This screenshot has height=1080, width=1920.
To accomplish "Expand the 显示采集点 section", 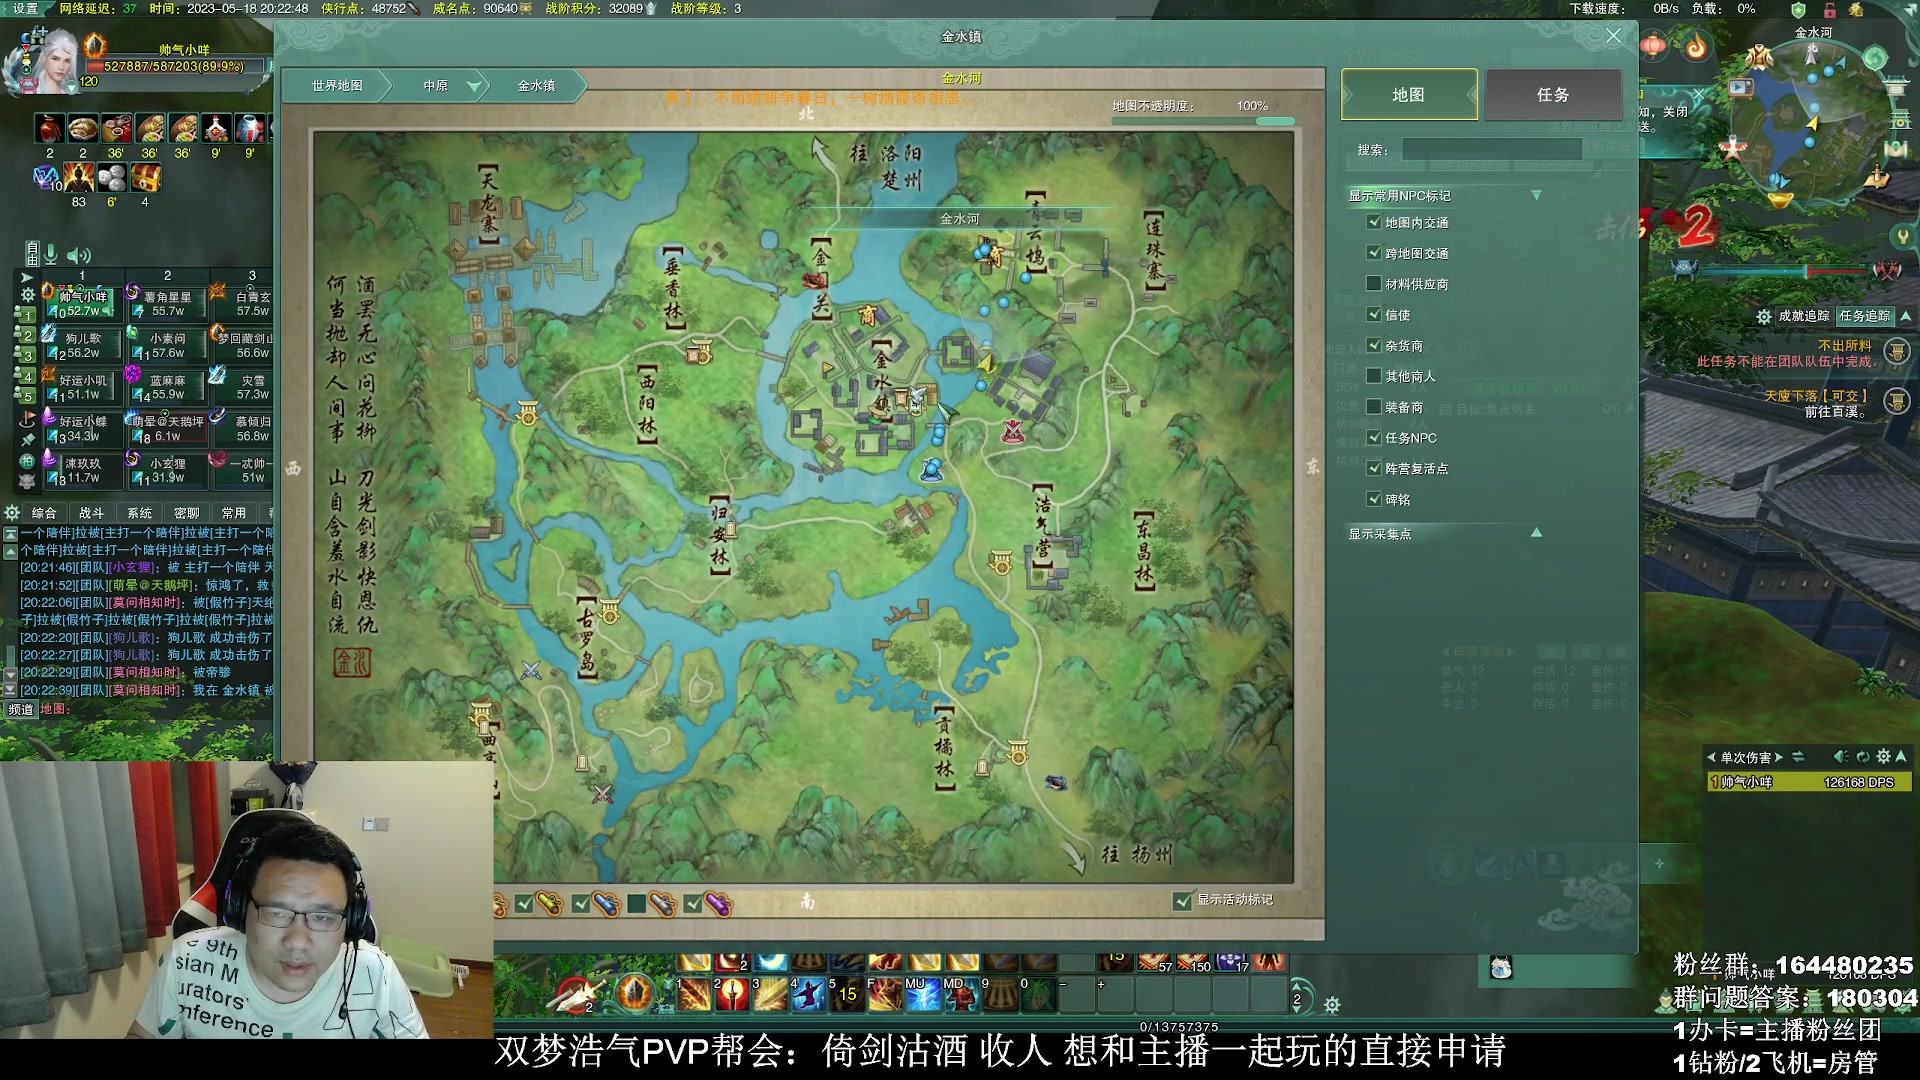I will click(1536, 533).
